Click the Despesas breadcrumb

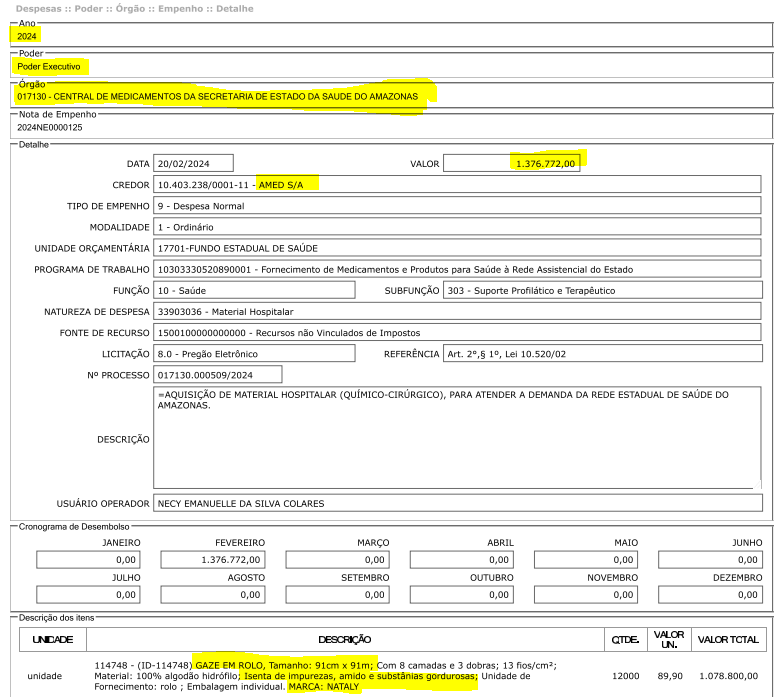point(39,9)
